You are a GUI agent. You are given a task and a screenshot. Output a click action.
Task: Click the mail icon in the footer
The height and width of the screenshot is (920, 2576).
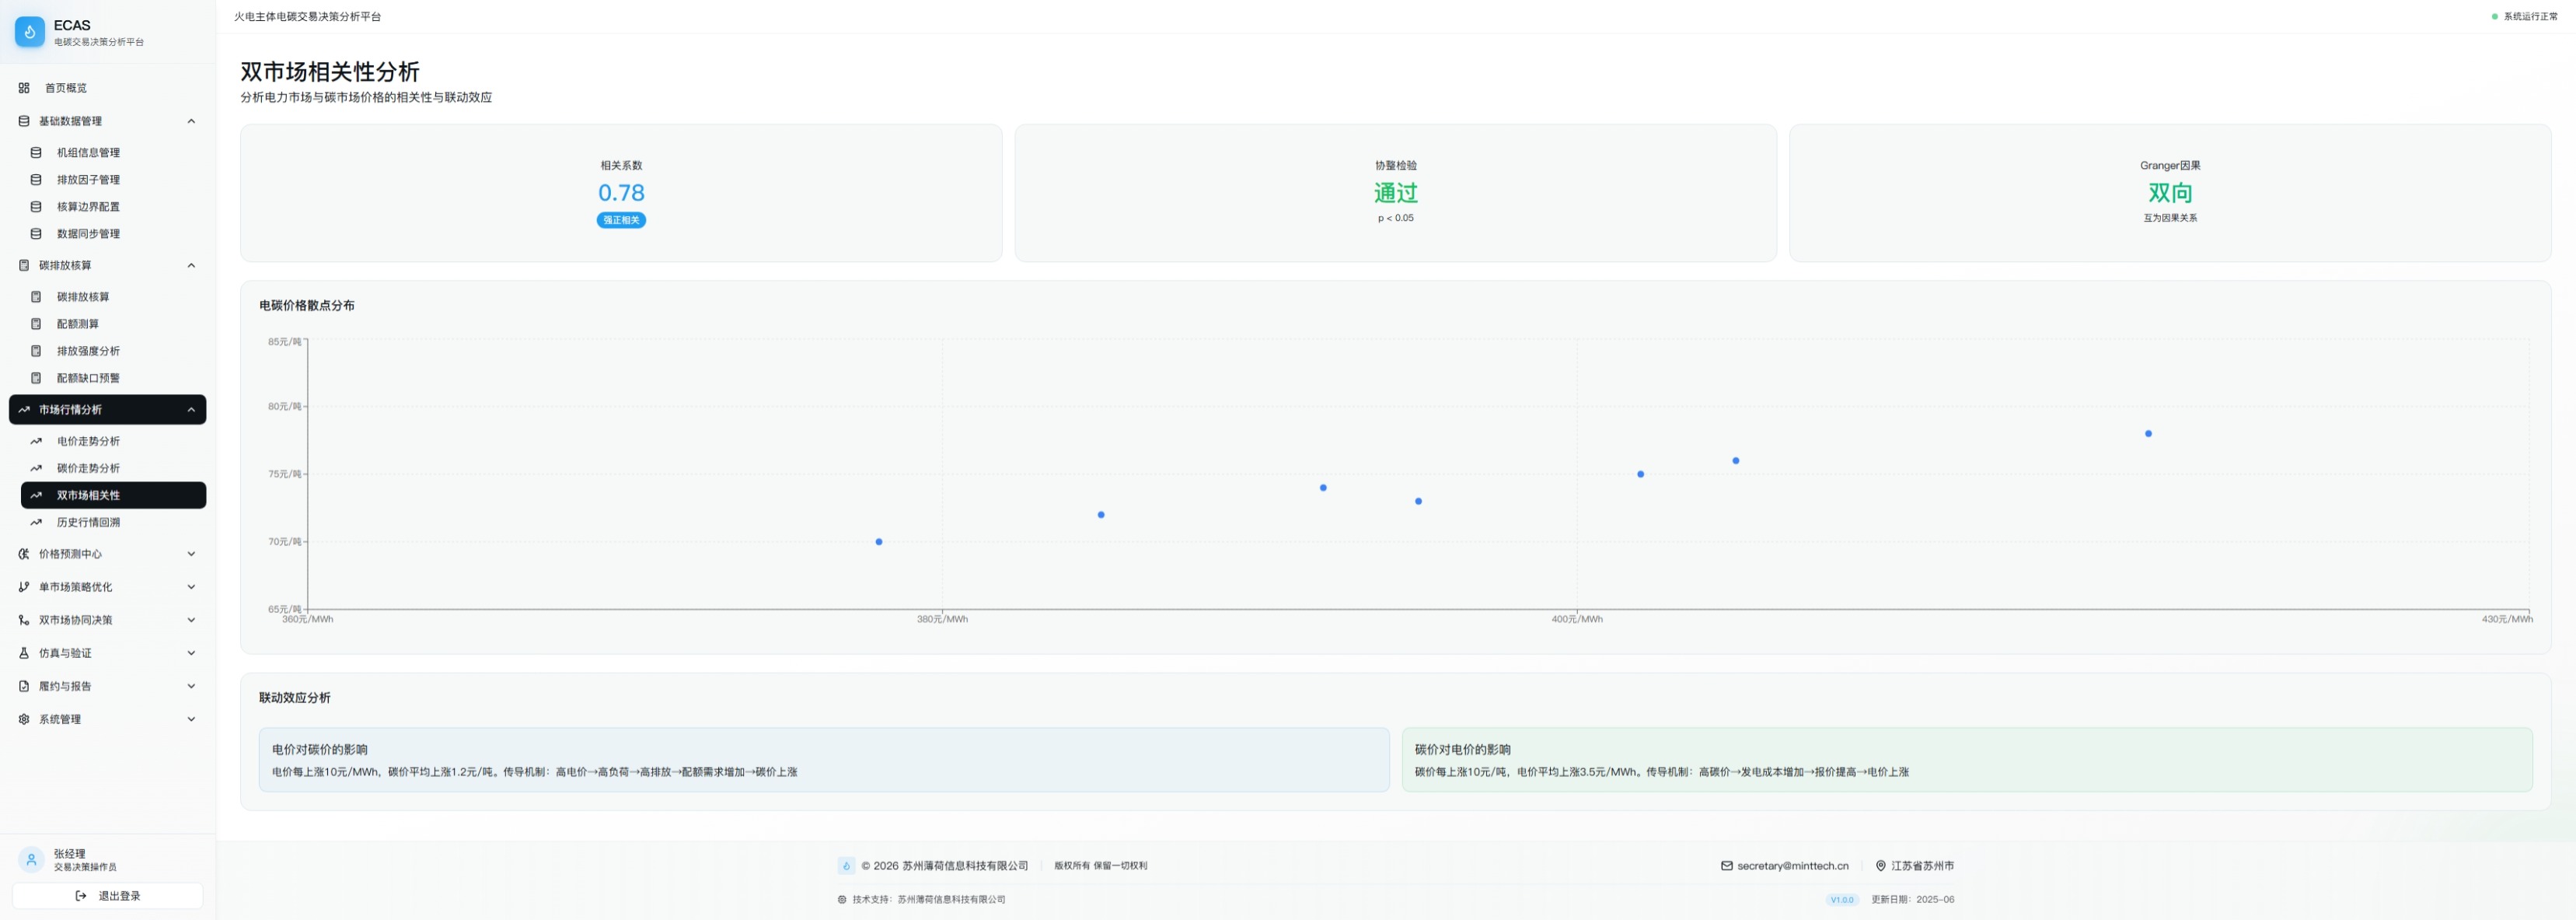(1726, 866)
